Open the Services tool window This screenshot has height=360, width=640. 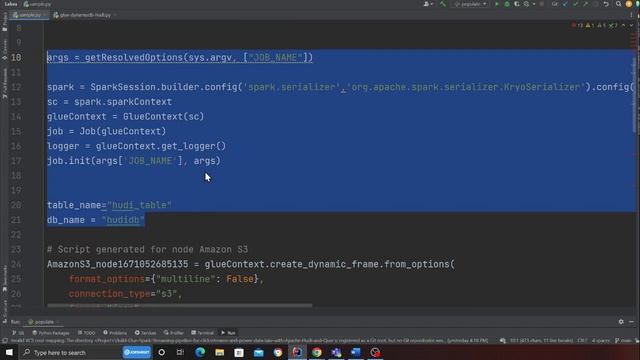pos(145,333)
